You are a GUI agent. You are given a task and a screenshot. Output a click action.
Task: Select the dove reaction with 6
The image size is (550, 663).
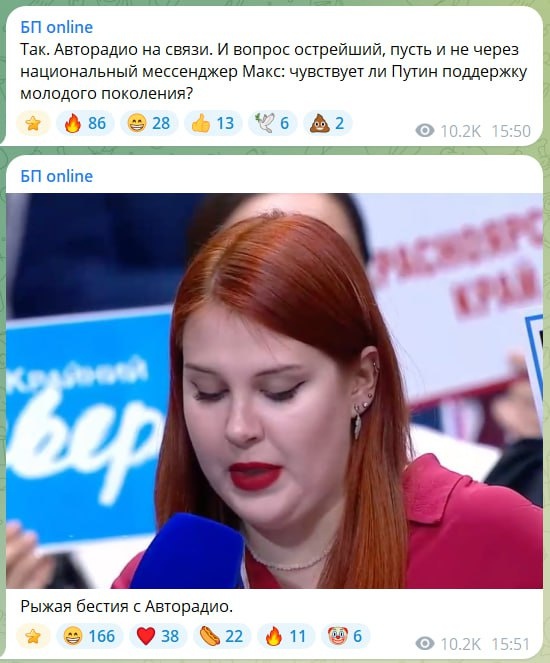272,123
